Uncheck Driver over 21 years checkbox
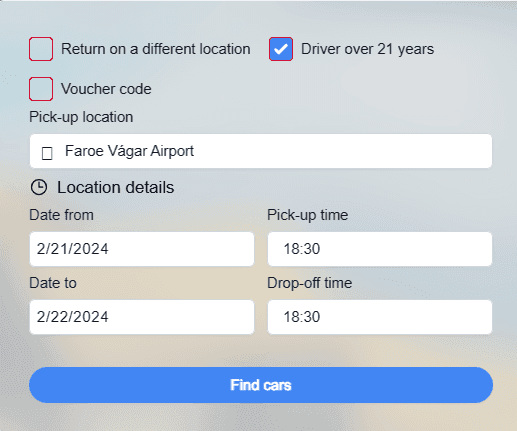This screenshot has width=517, height=431. [281, 49]
